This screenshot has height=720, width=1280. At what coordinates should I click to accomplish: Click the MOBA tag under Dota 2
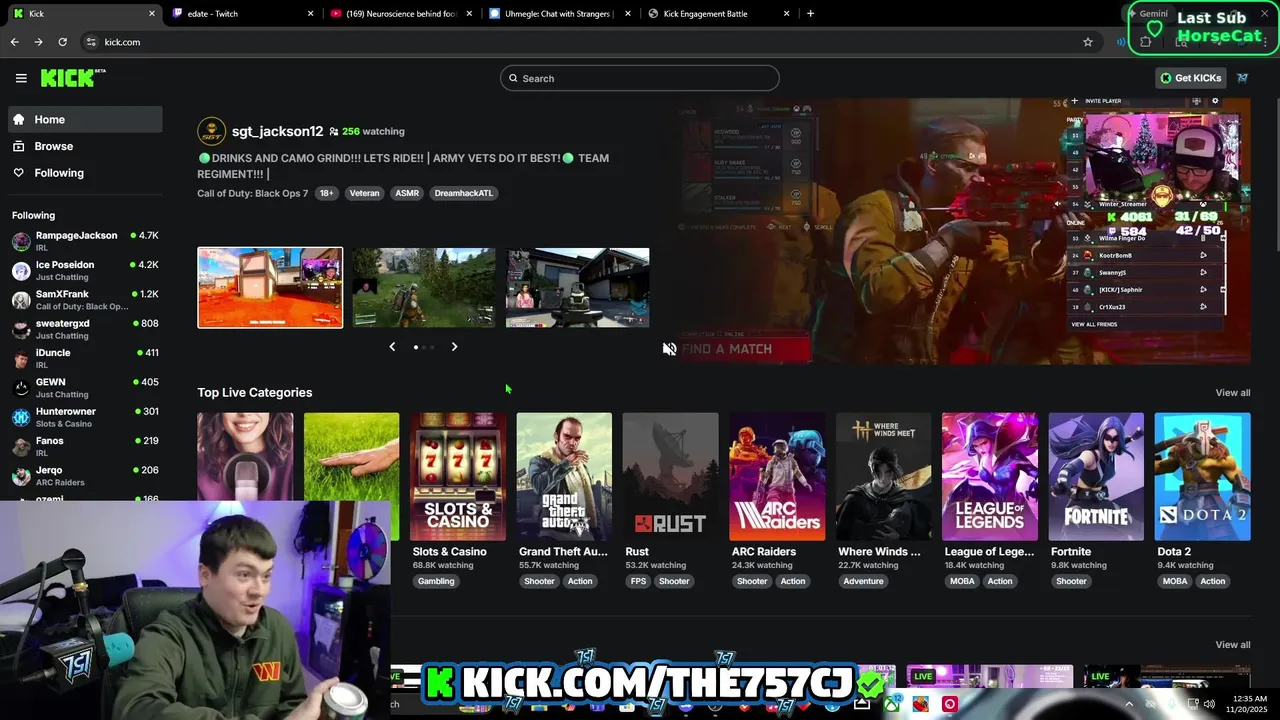pos(1175,581)
